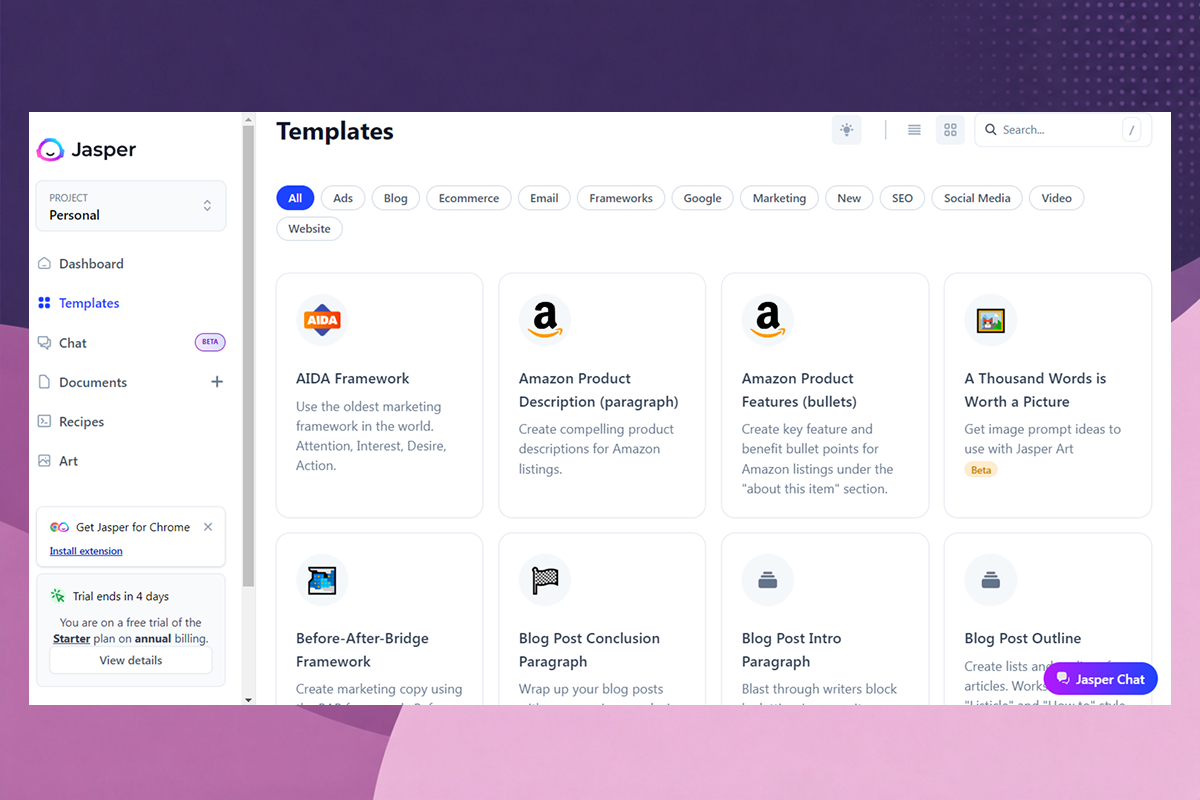Screen dimensions: 1200x800
Task: Click the Blog Post Conclusion flag icon
Action: 545,580
